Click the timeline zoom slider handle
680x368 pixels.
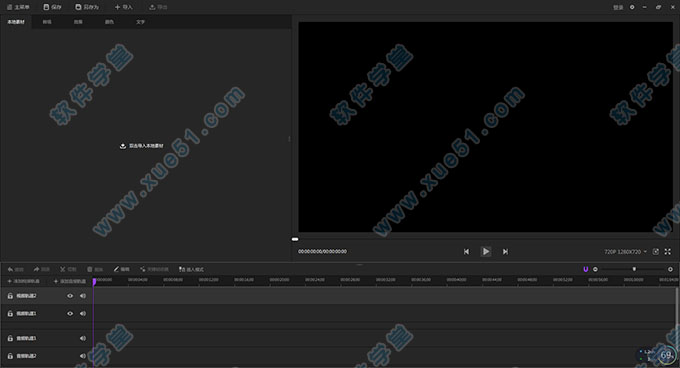point(634,270)
